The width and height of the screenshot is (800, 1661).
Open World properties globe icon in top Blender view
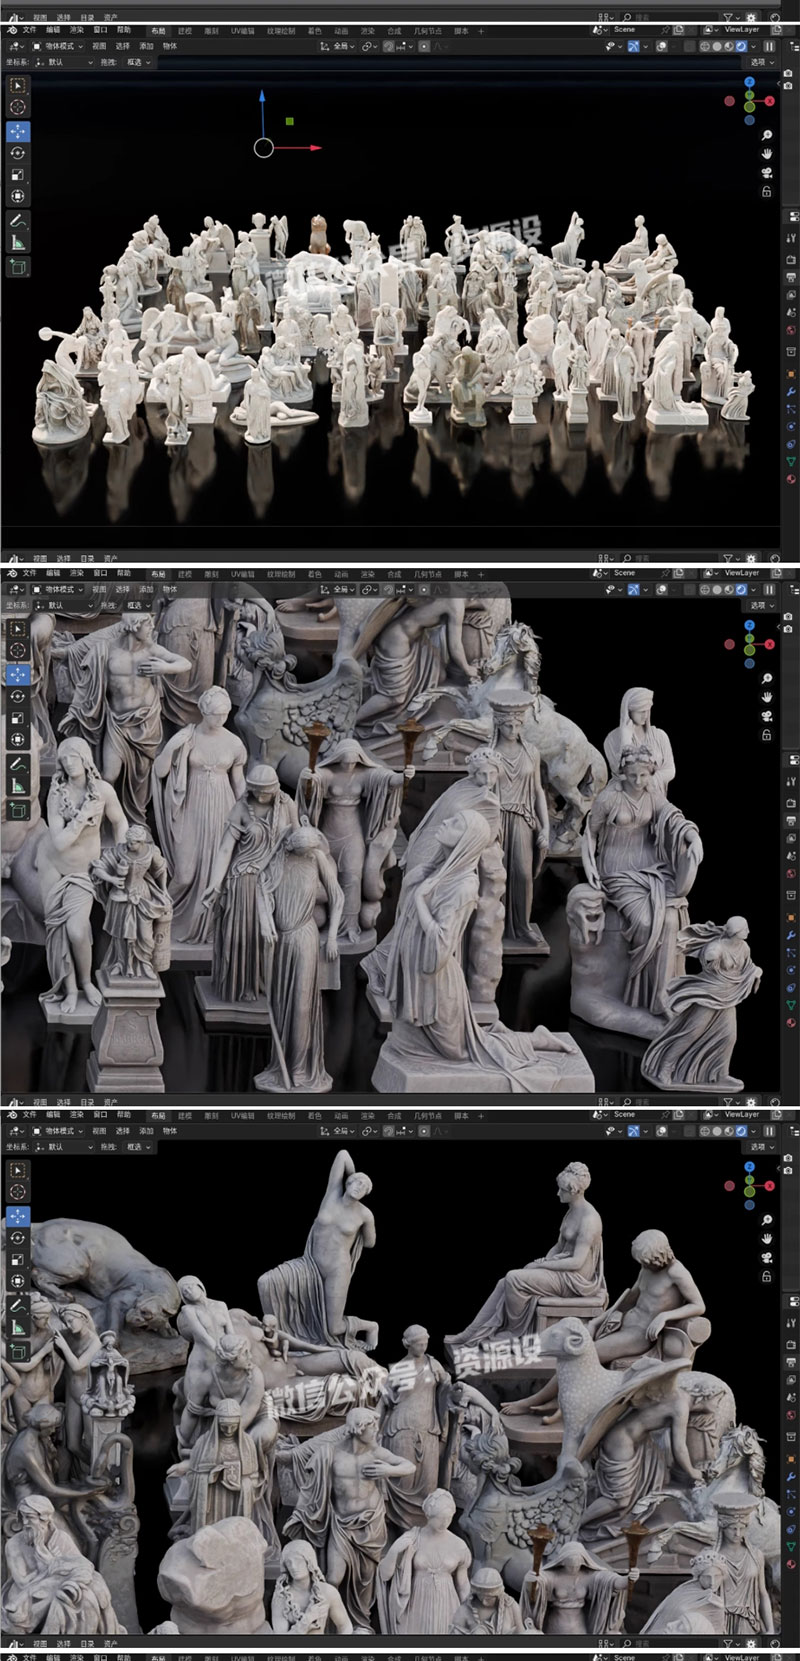[791, 330]
